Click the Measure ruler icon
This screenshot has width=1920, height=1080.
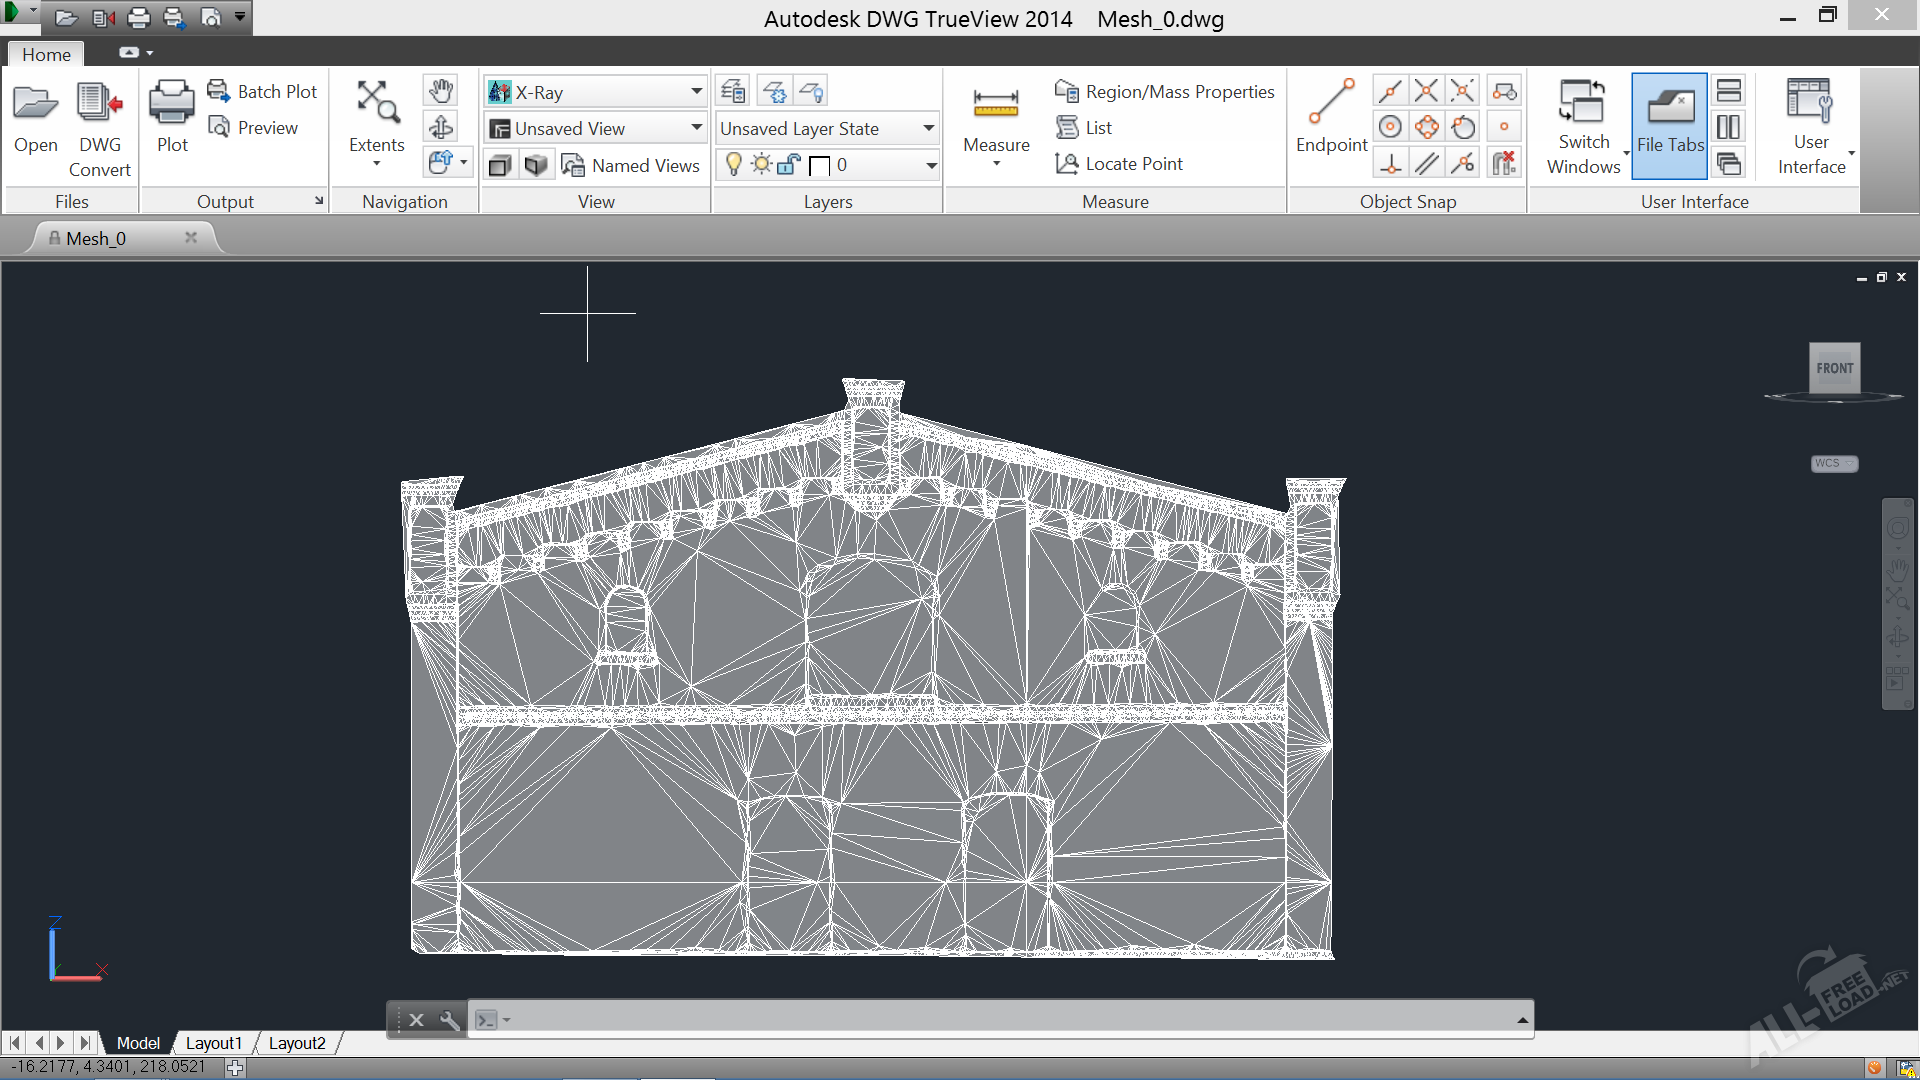point(996,105)
